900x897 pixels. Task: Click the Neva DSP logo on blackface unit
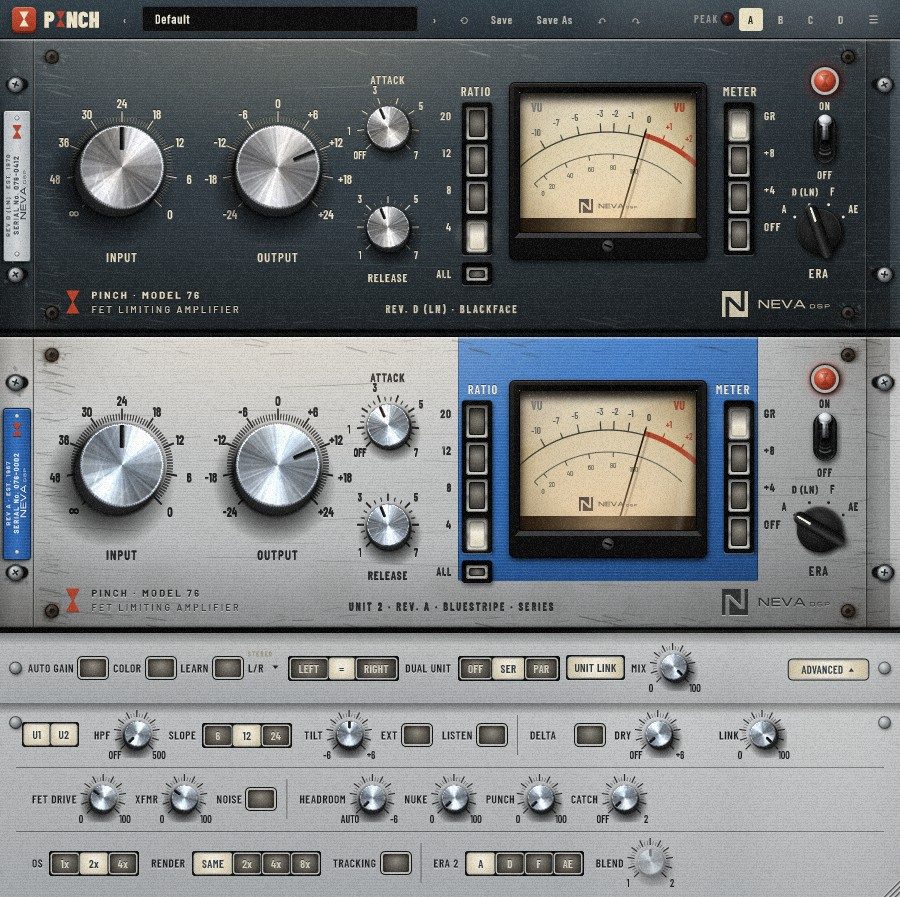pos(775,304)
